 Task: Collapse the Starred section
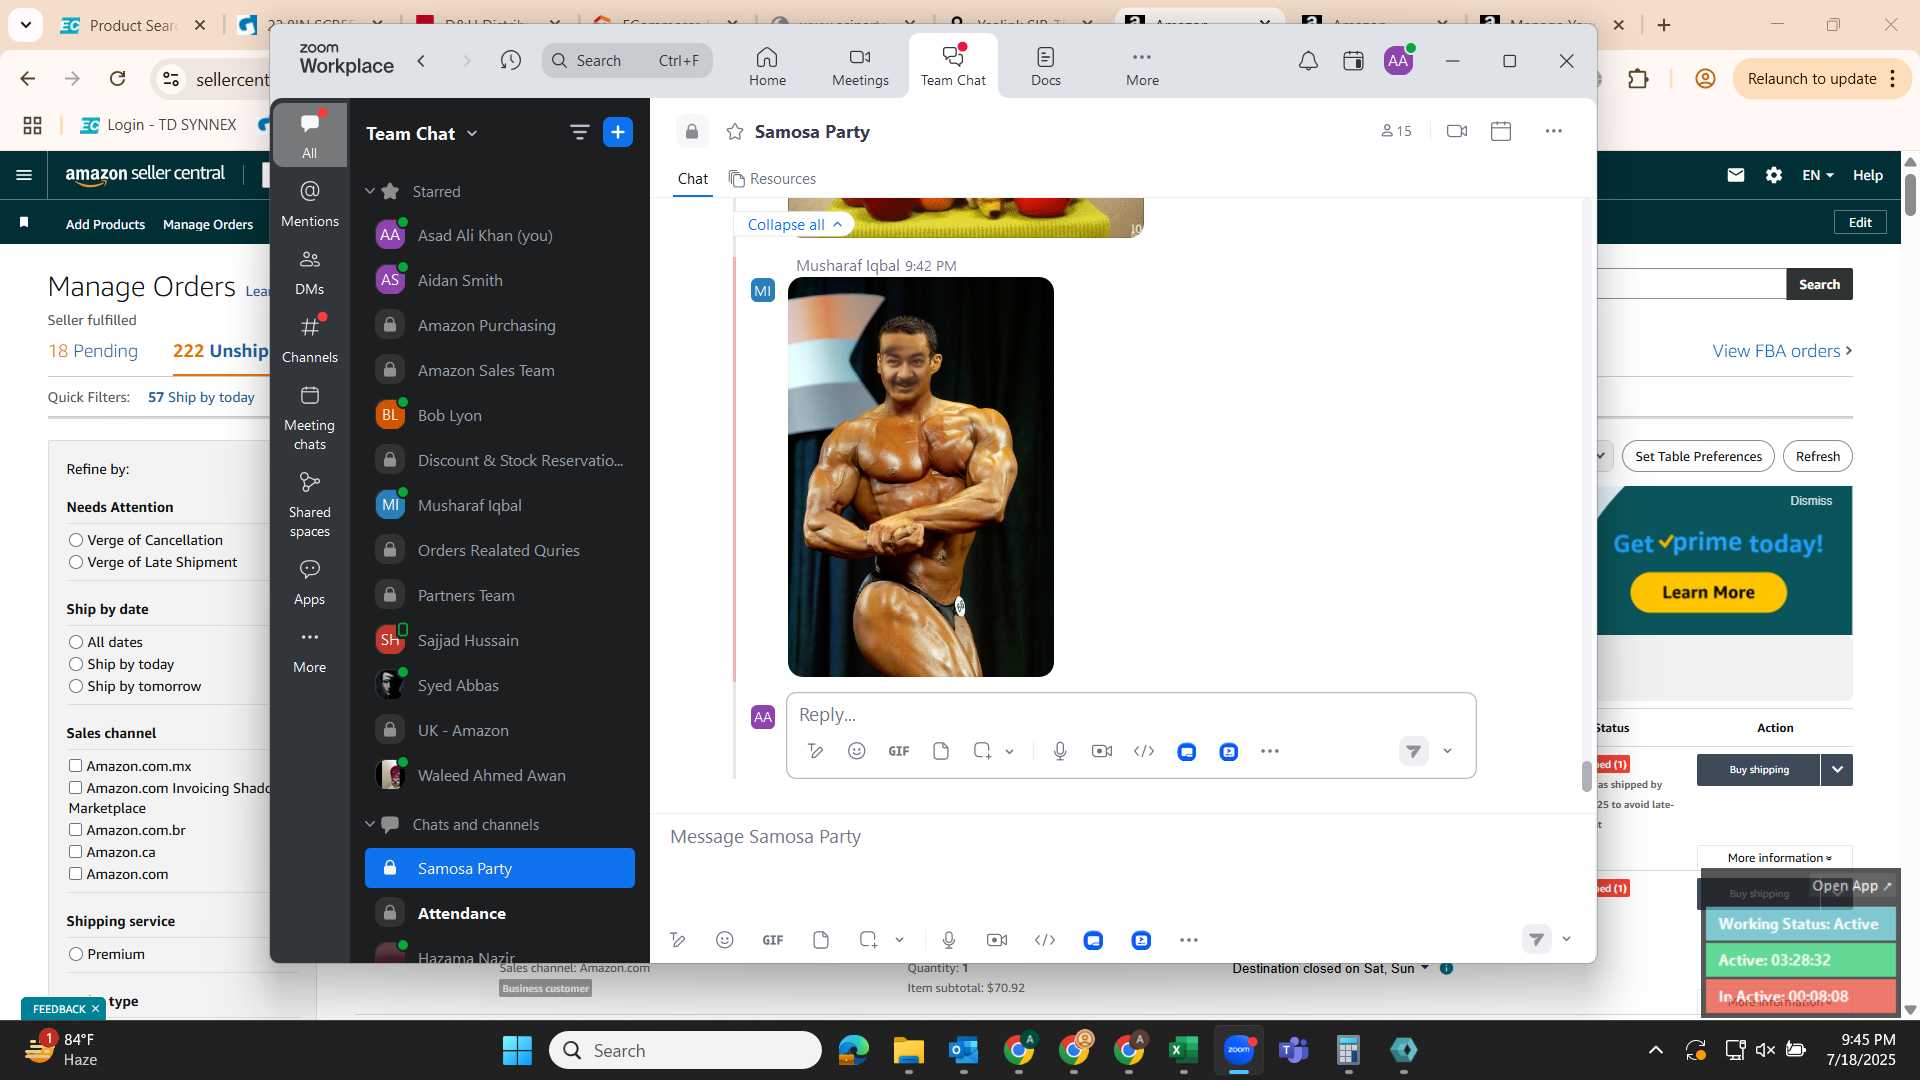coord(370,191)
